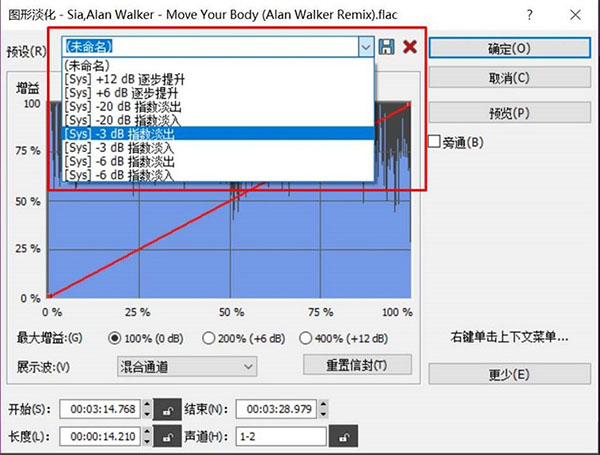The height and width of the screenshot is (455, 600).
Task: Click the red X delete preset icon
Action: pos(409,47)
